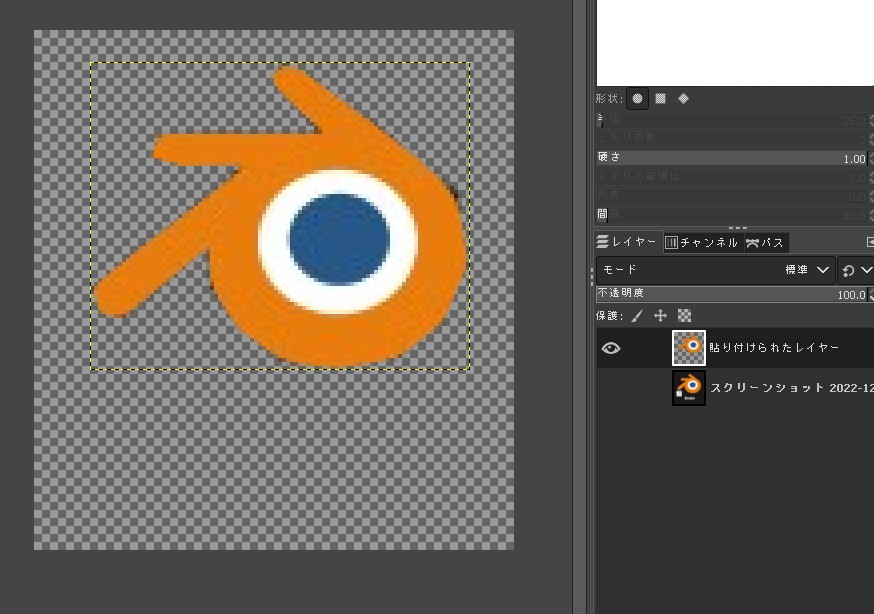Viewport: 874px width, 614px height.
Task: Click the white brush preview area
Action: pos(735,43)
